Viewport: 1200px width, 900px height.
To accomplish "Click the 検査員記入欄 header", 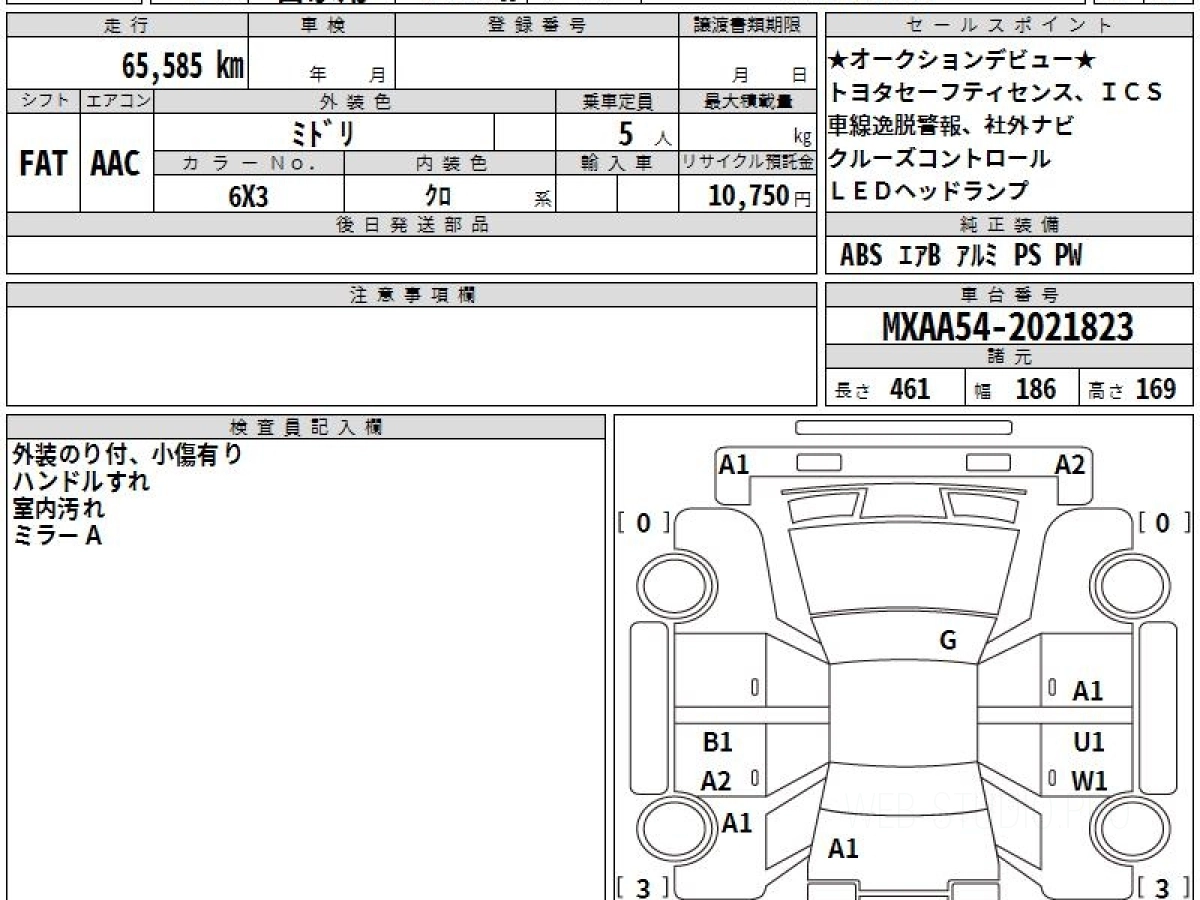I will [306, 426].
